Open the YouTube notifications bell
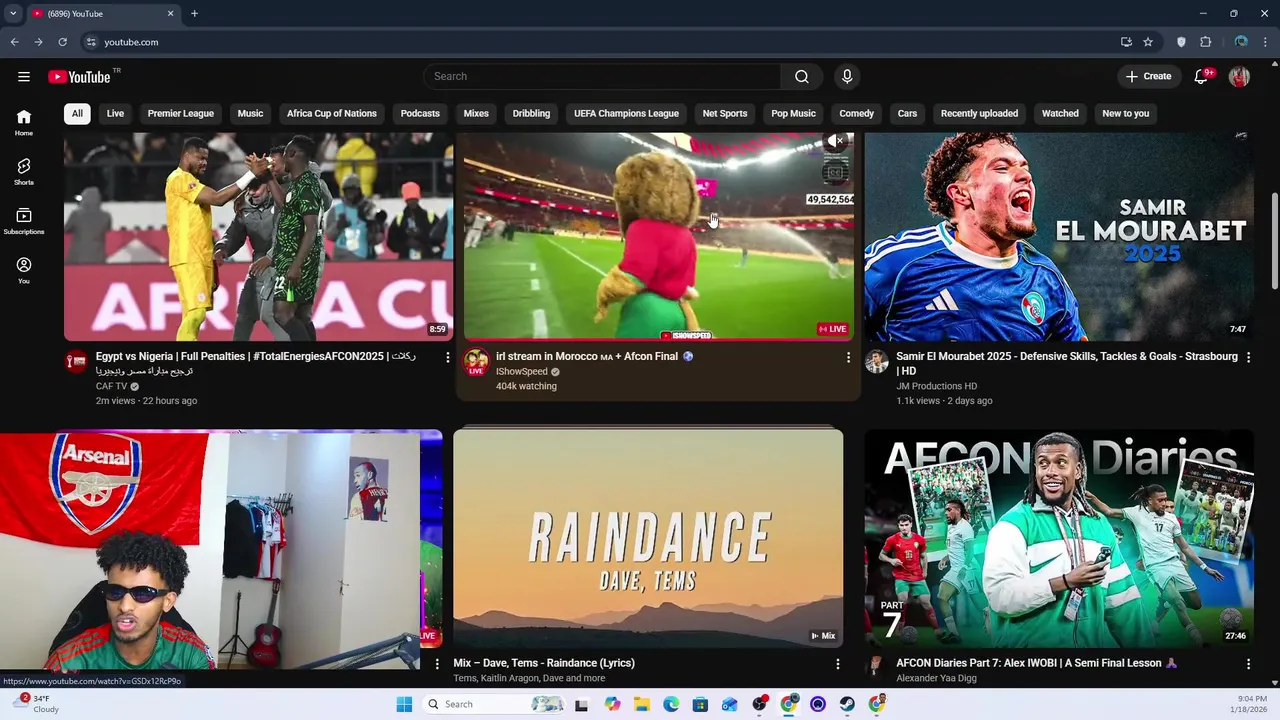The width and height of the screenshot is (1280, 720). (x=1202, y=76)
